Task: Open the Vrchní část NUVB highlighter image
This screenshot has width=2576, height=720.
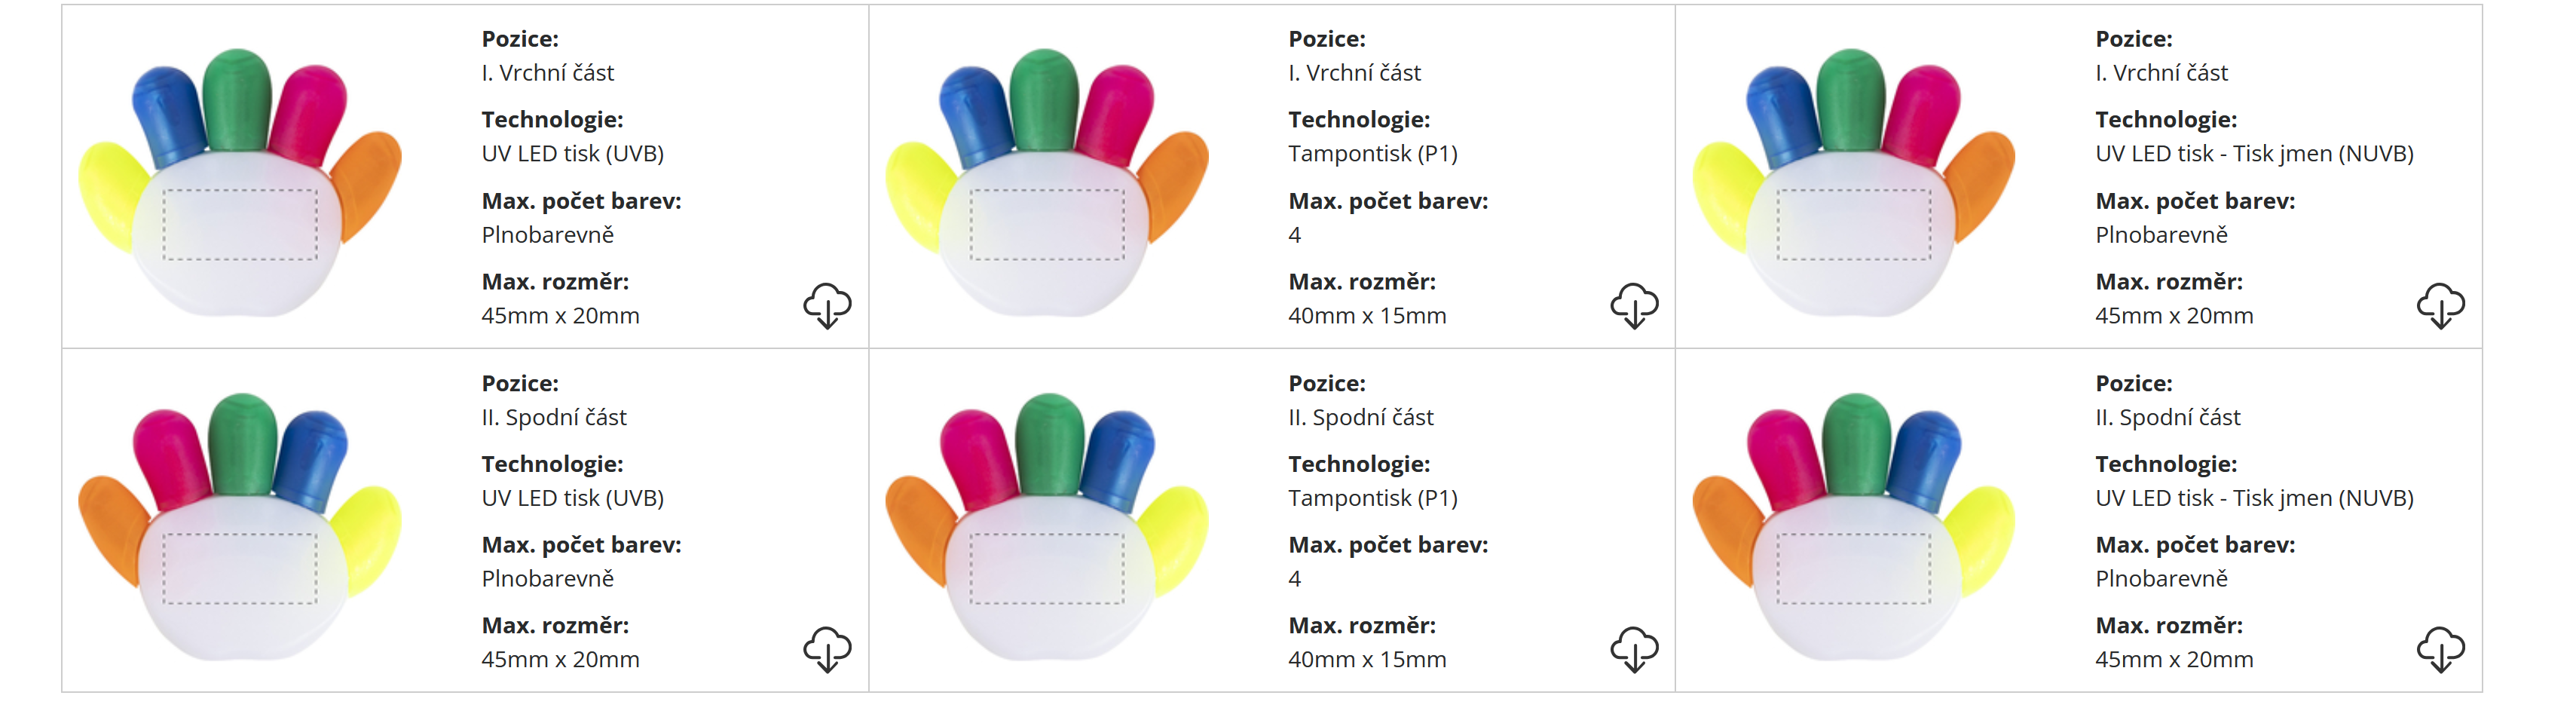Action: [x=1853, y=182]
